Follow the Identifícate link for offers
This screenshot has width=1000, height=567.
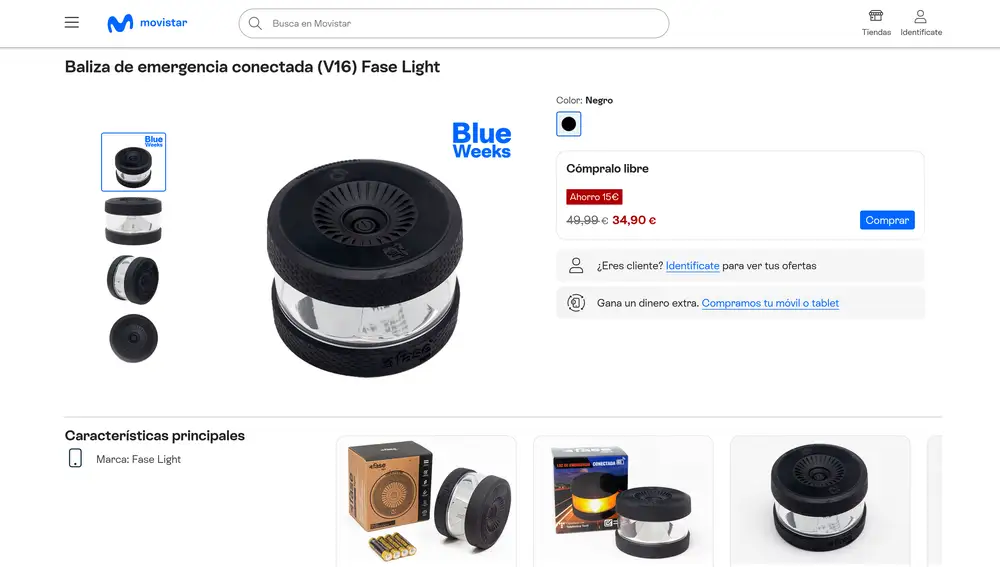click(x=693, y=266)
